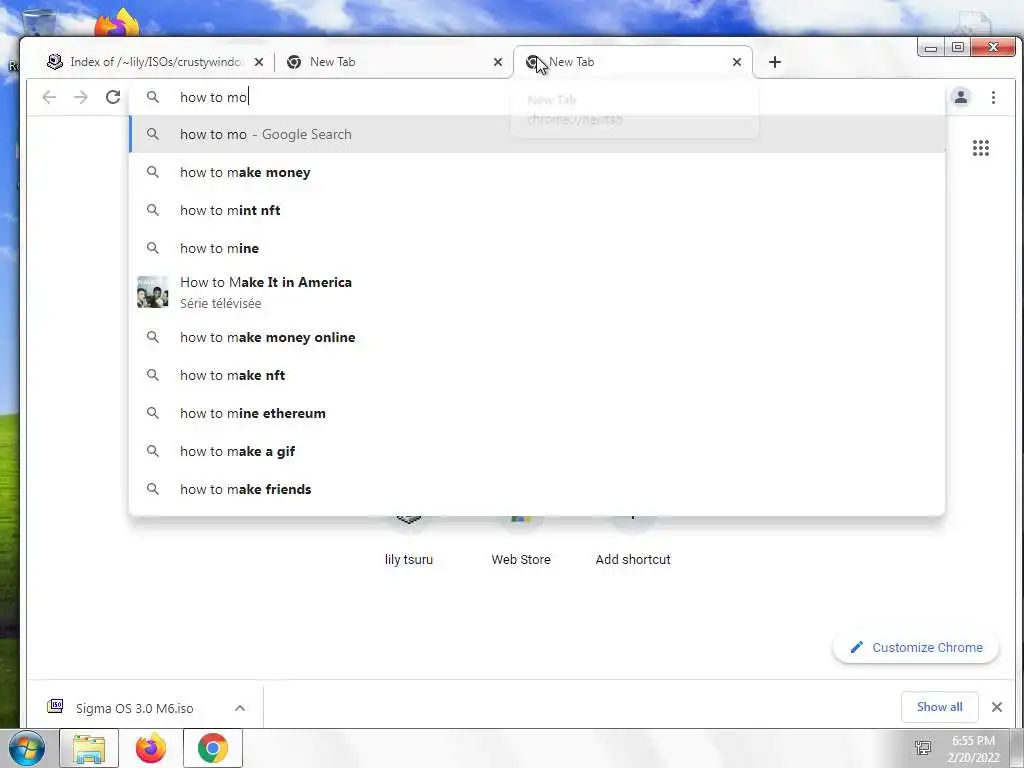Choose suggestion 'how to make nft'
1024x768 pixels.
537,376
